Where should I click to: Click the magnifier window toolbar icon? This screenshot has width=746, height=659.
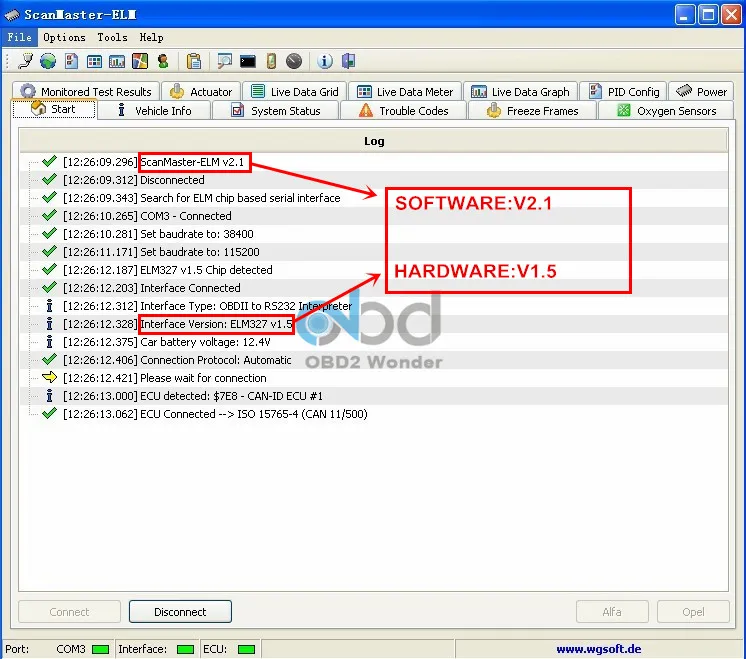[224, 61]
